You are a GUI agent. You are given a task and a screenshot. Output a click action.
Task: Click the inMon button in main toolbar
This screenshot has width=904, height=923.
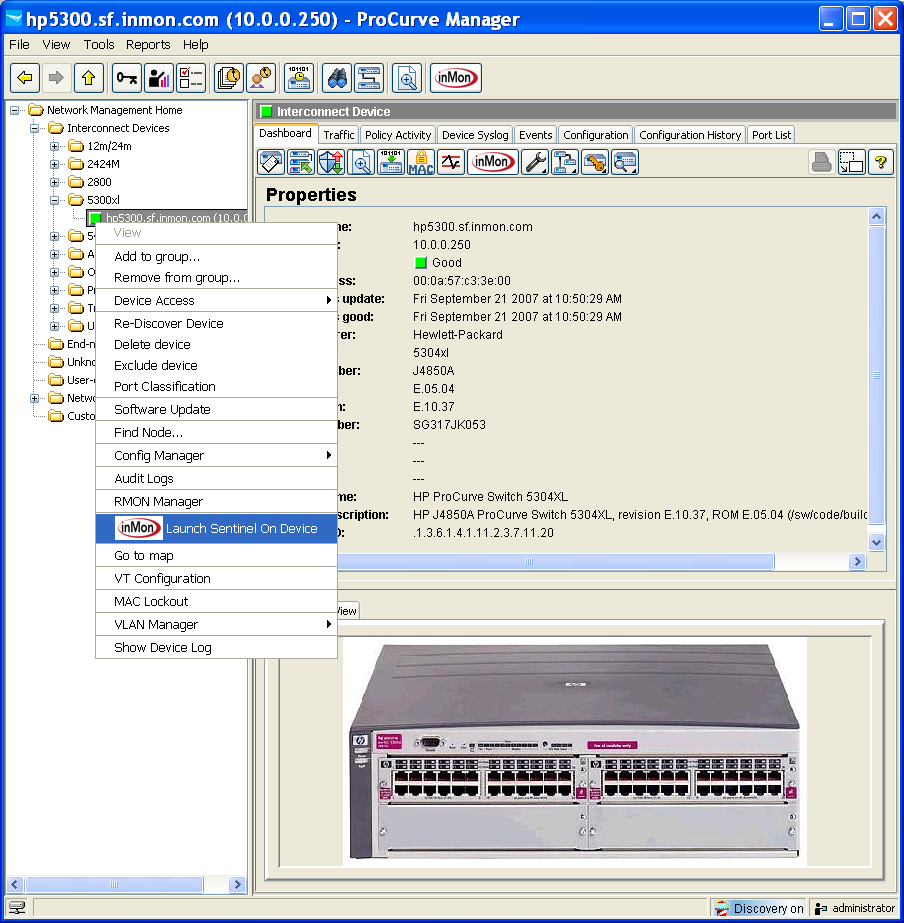456,78
